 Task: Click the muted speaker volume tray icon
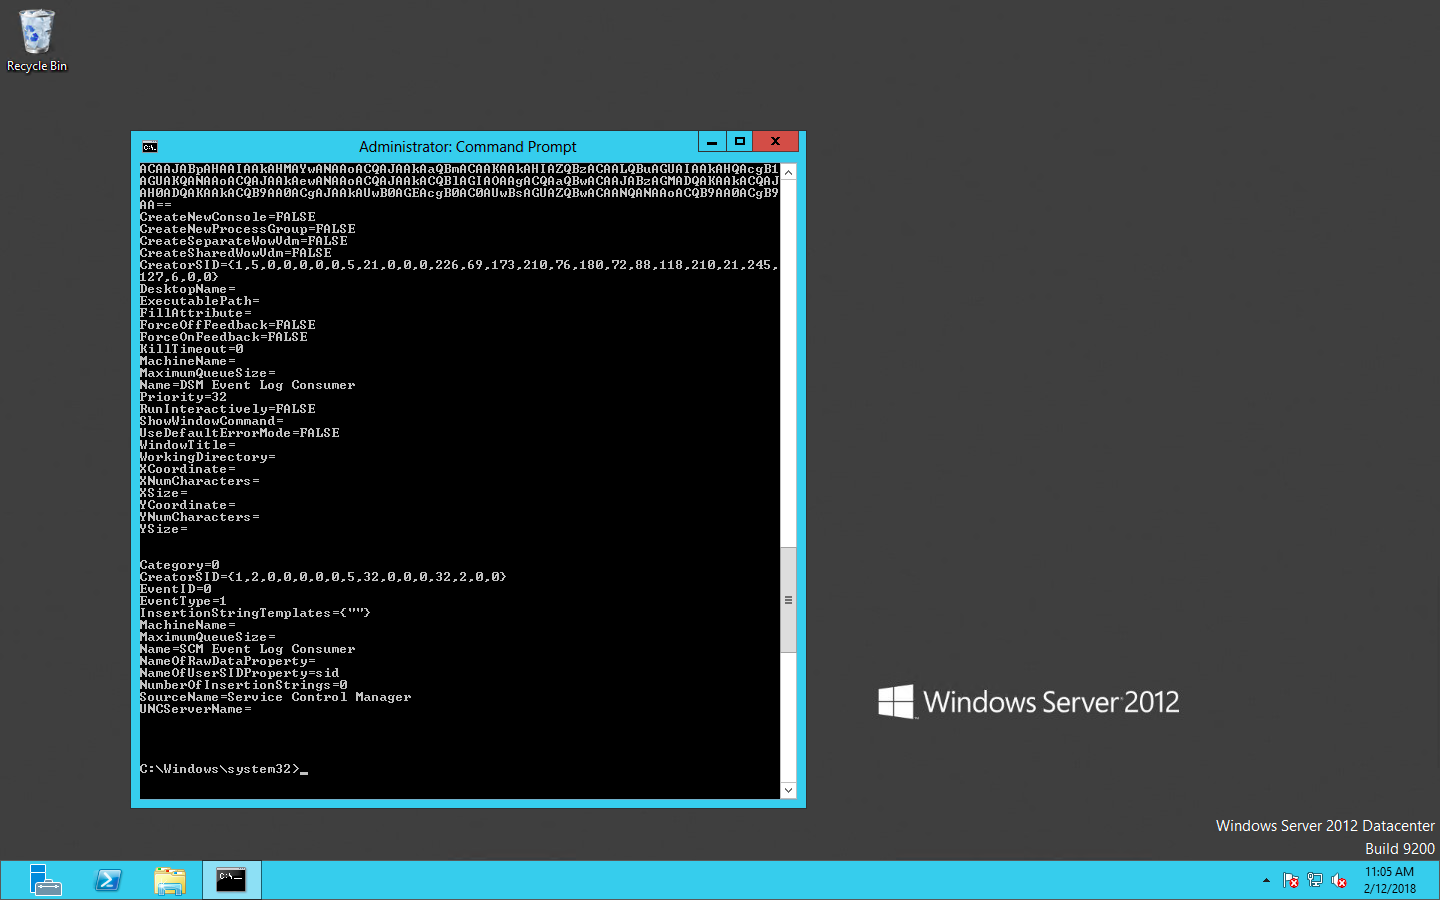click(x=1339, y=881)
